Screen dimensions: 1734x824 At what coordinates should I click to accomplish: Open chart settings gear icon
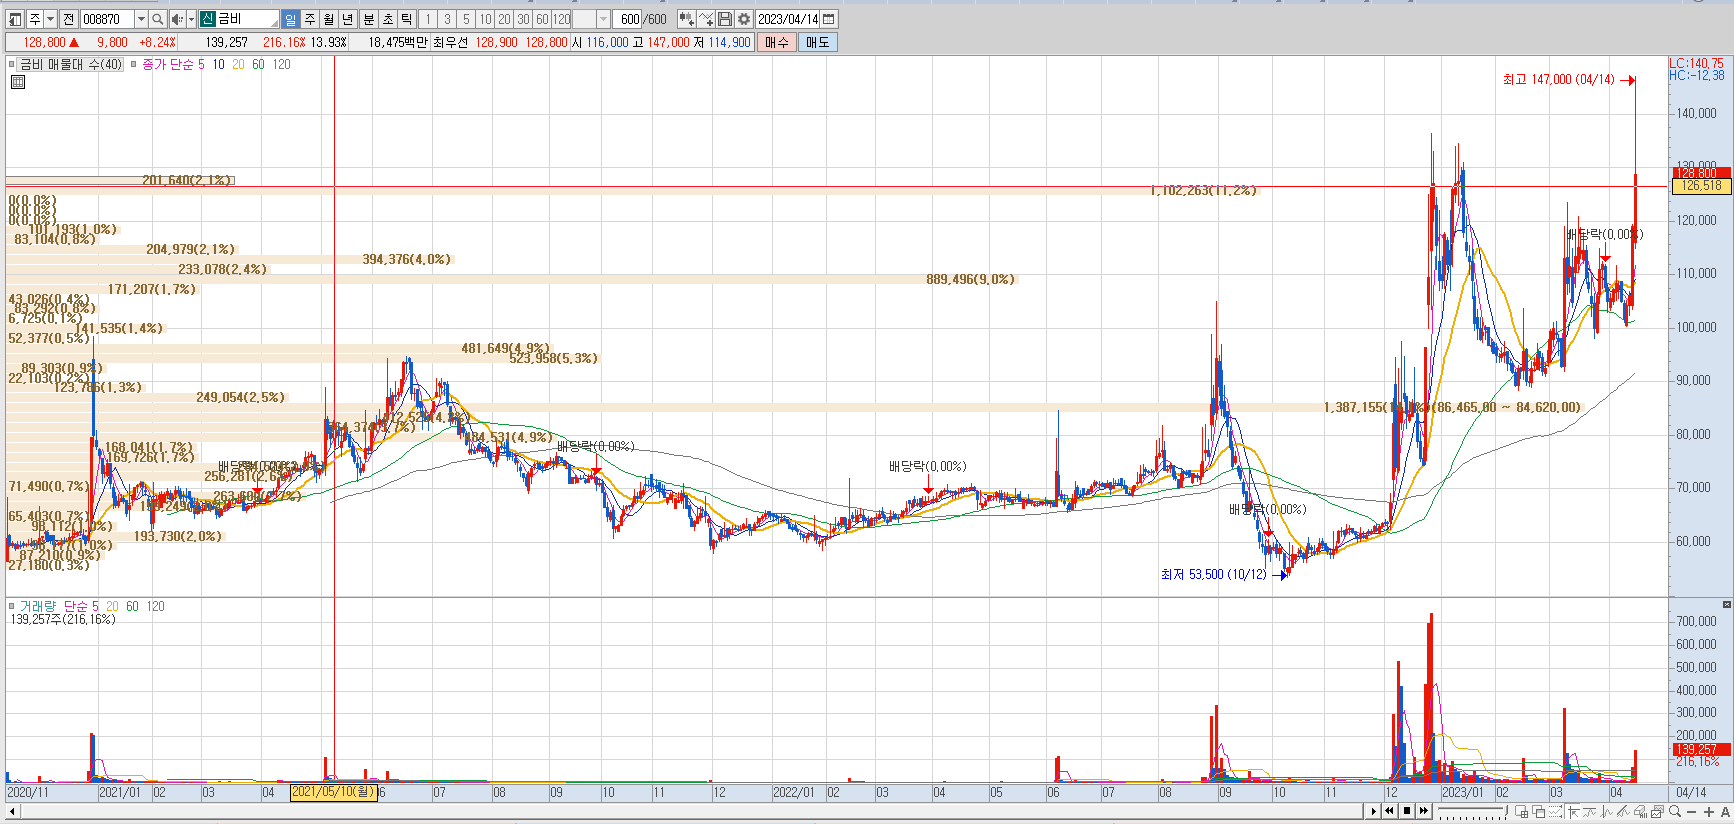pyautogui.click(x=744, y=19)
